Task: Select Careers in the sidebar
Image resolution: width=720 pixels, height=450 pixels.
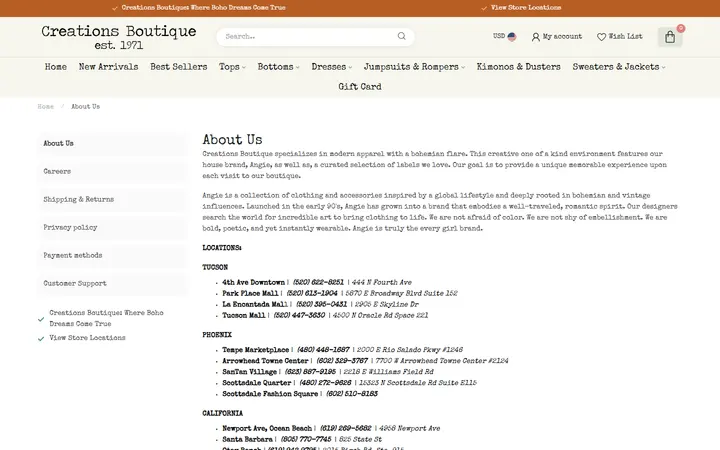Action: pos(112,171)
